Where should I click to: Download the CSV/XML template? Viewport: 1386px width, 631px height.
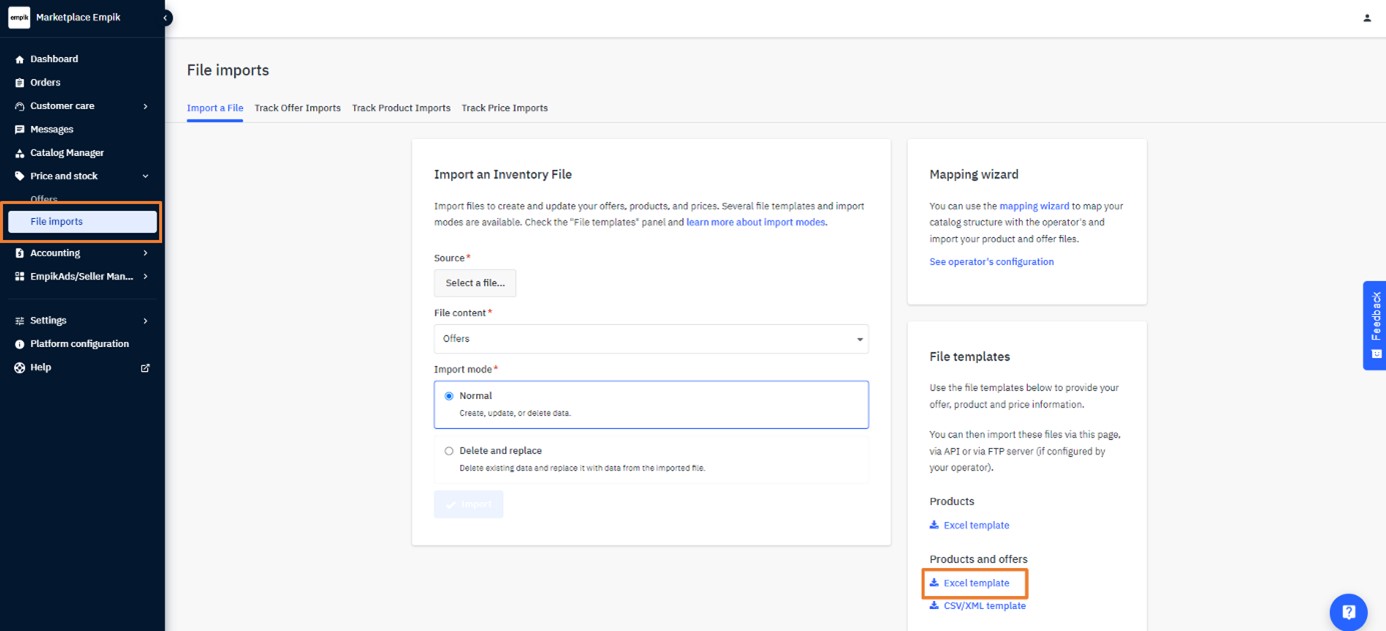point(984,606)
